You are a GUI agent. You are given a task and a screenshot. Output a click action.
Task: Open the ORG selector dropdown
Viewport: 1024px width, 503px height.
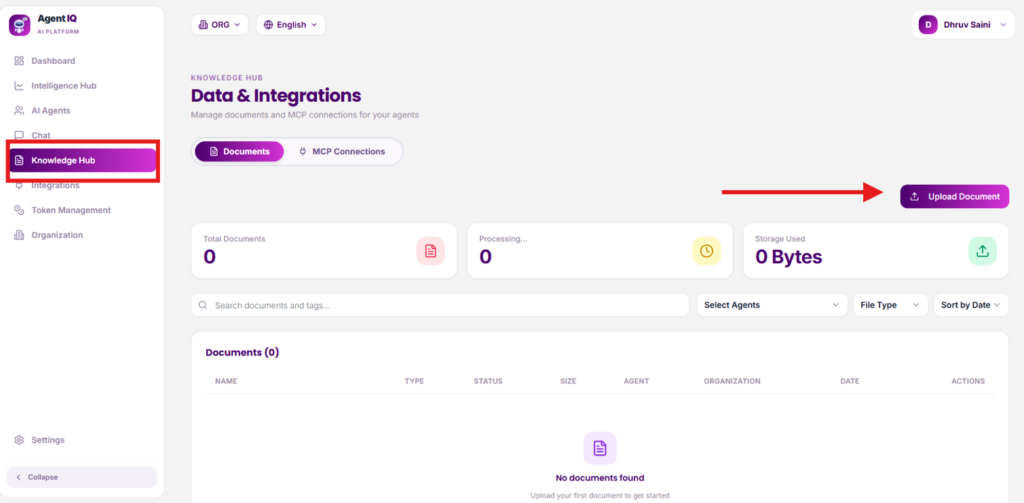coord(219,25)
